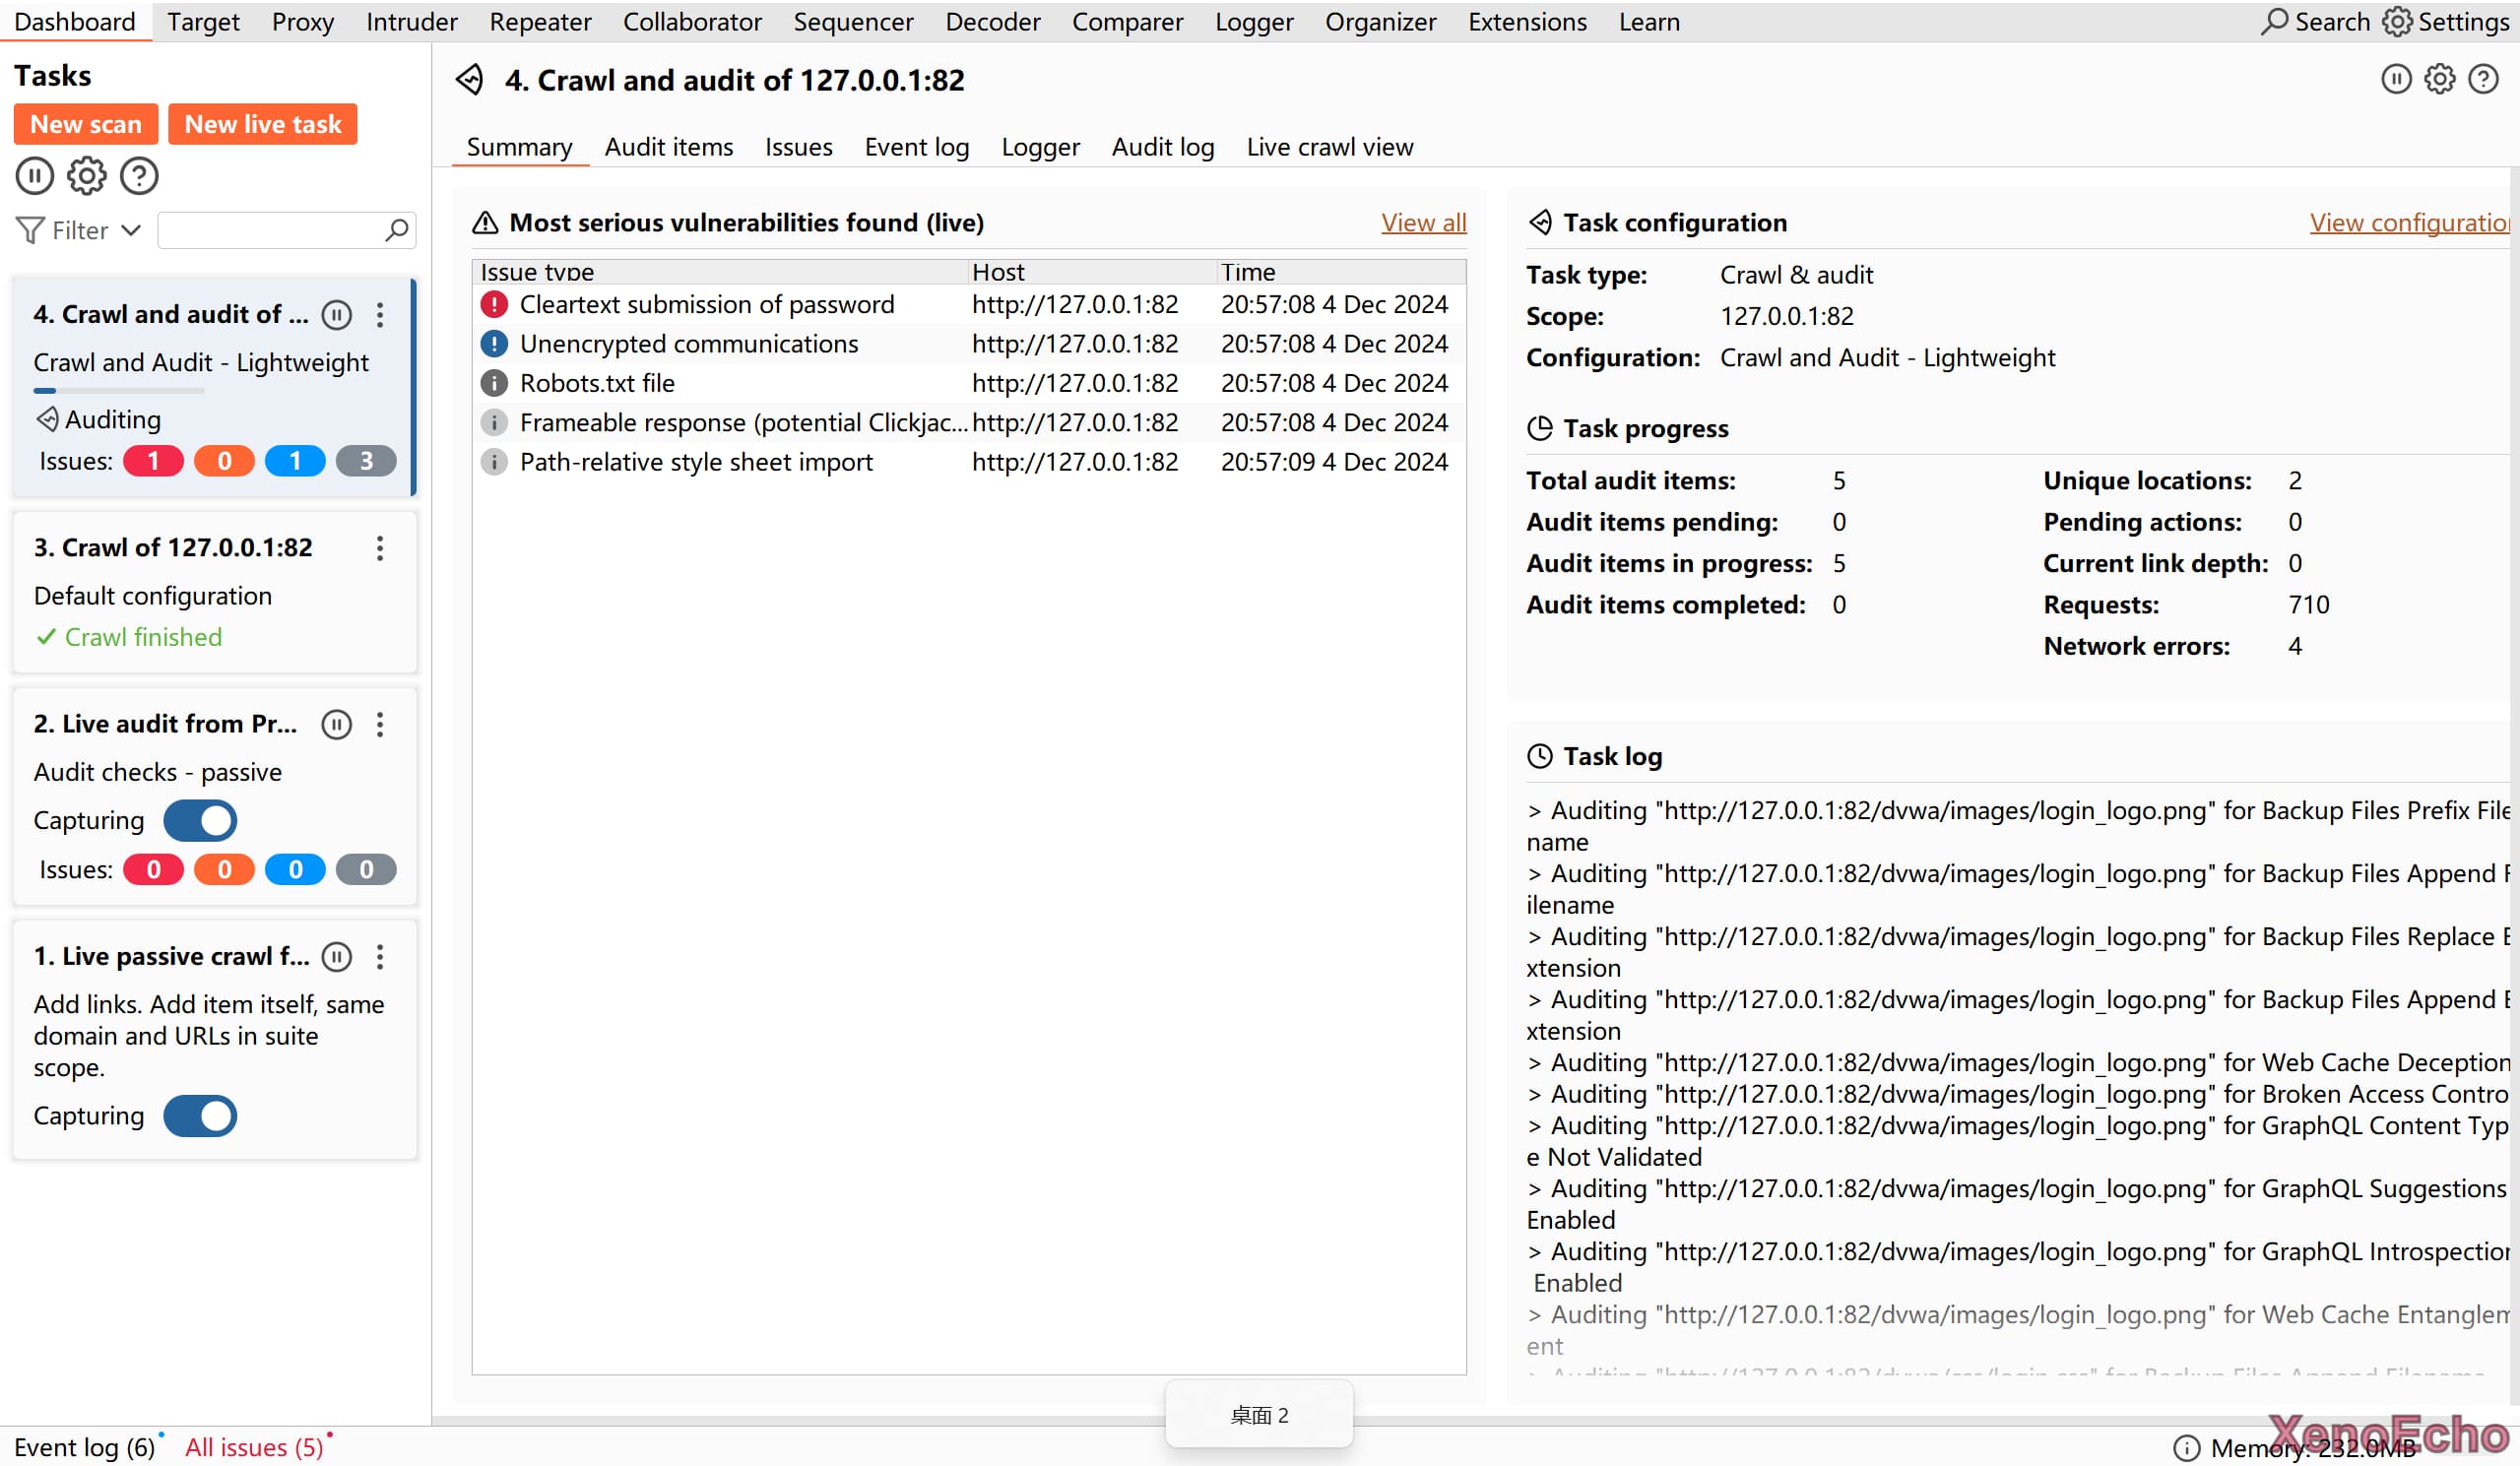Click the search magnifier in the task filter box
Screen dimensions: 2520x1466
click(x=397, y=230)
